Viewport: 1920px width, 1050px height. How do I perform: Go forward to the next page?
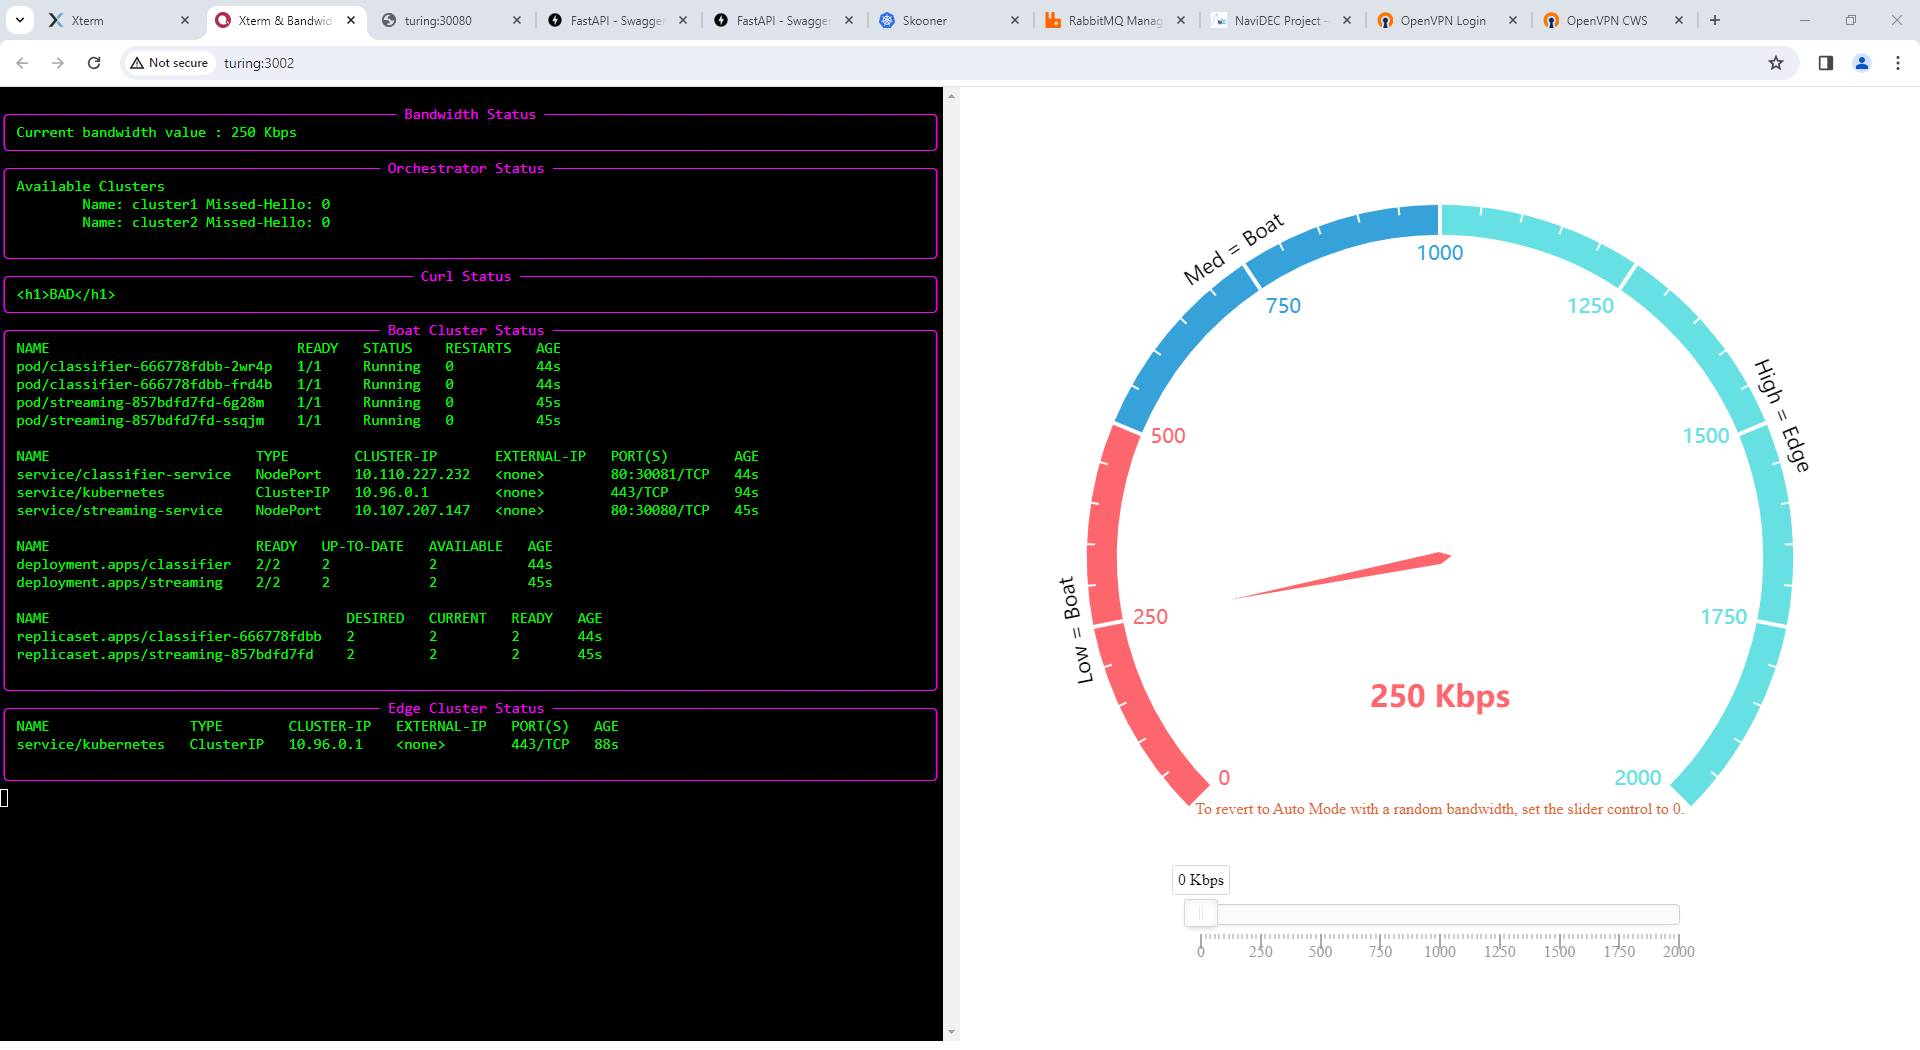point(58,63)
